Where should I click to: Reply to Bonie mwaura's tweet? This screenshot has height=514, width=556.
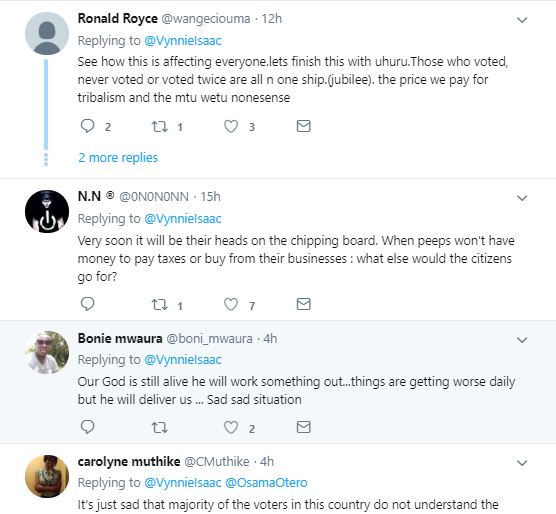(x=87, y=427)
